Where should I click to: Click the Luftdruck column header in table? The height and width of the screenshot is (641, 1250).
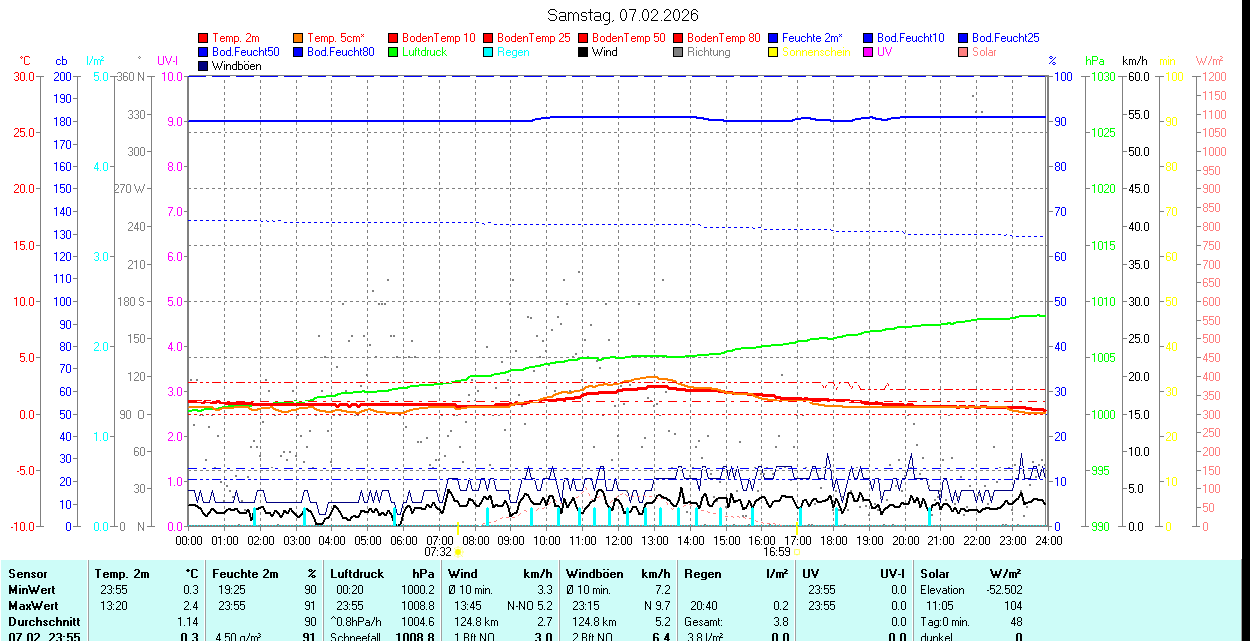coord(357,574)
